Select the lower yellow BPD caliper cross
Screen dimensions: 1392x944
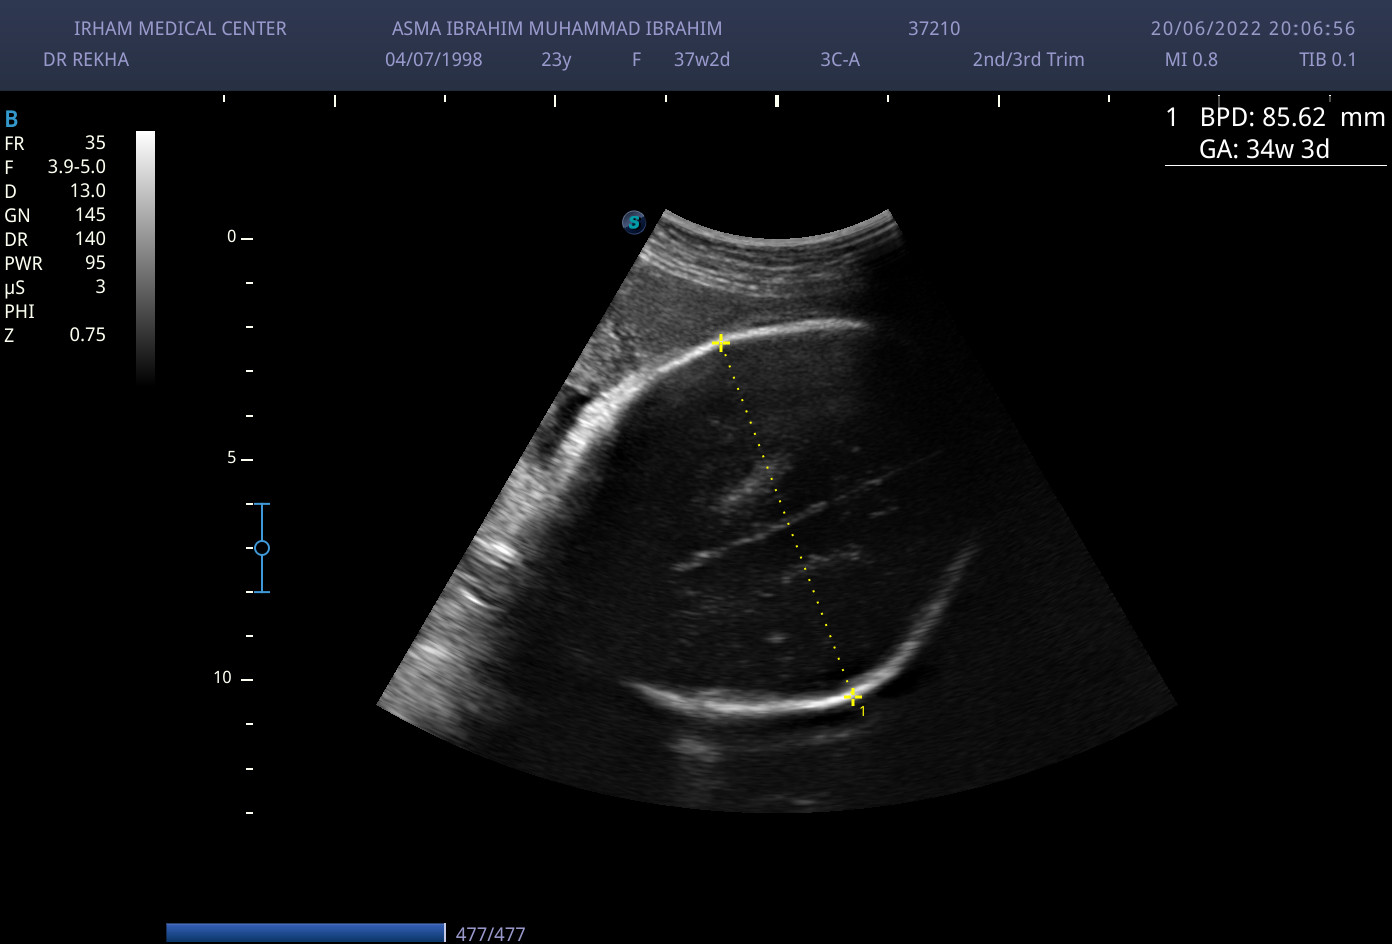point(852,697)
